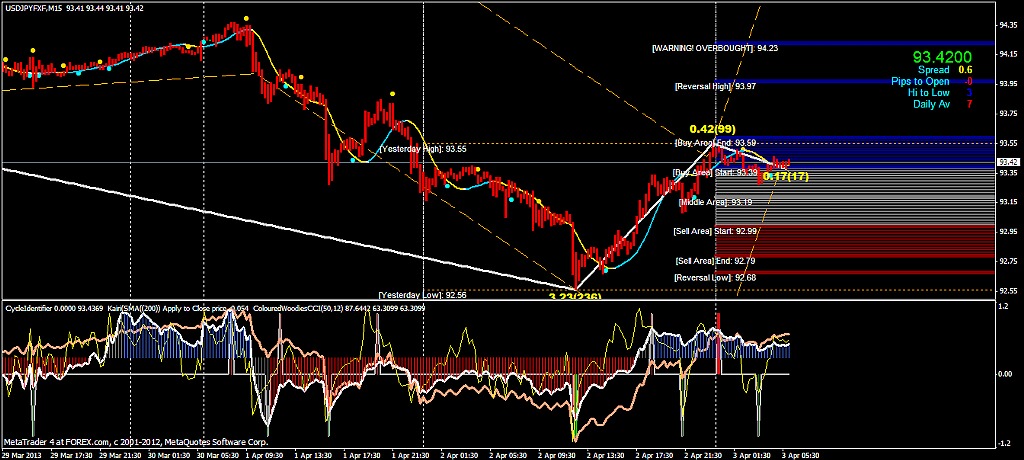Select the Spread value label
The image size is (1024, 460).
pyautogui.click(x=933, y=70)
